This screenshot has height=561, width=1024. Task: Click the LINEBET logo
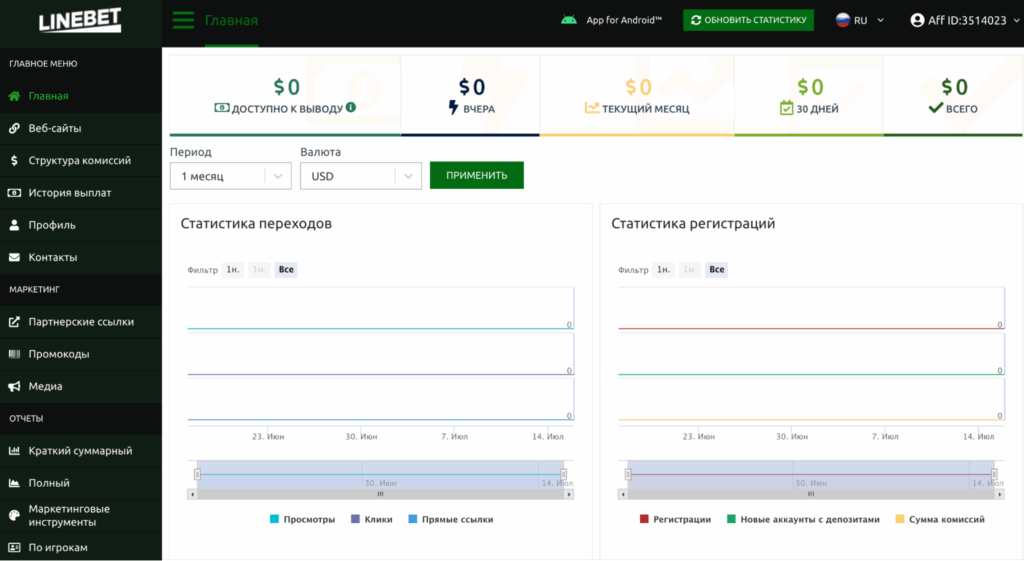[x=80, y=21]
